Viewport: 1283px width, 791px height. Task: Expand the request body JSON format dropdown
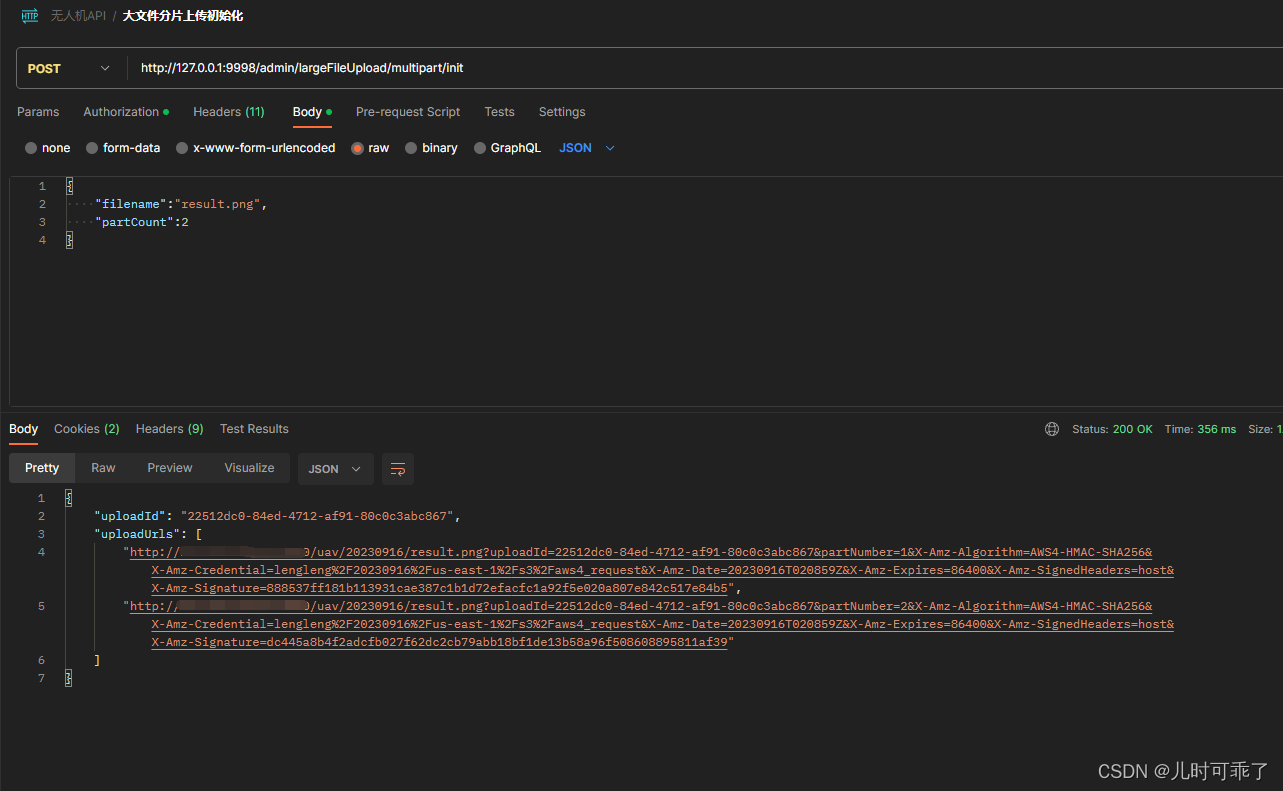[587, 148]
